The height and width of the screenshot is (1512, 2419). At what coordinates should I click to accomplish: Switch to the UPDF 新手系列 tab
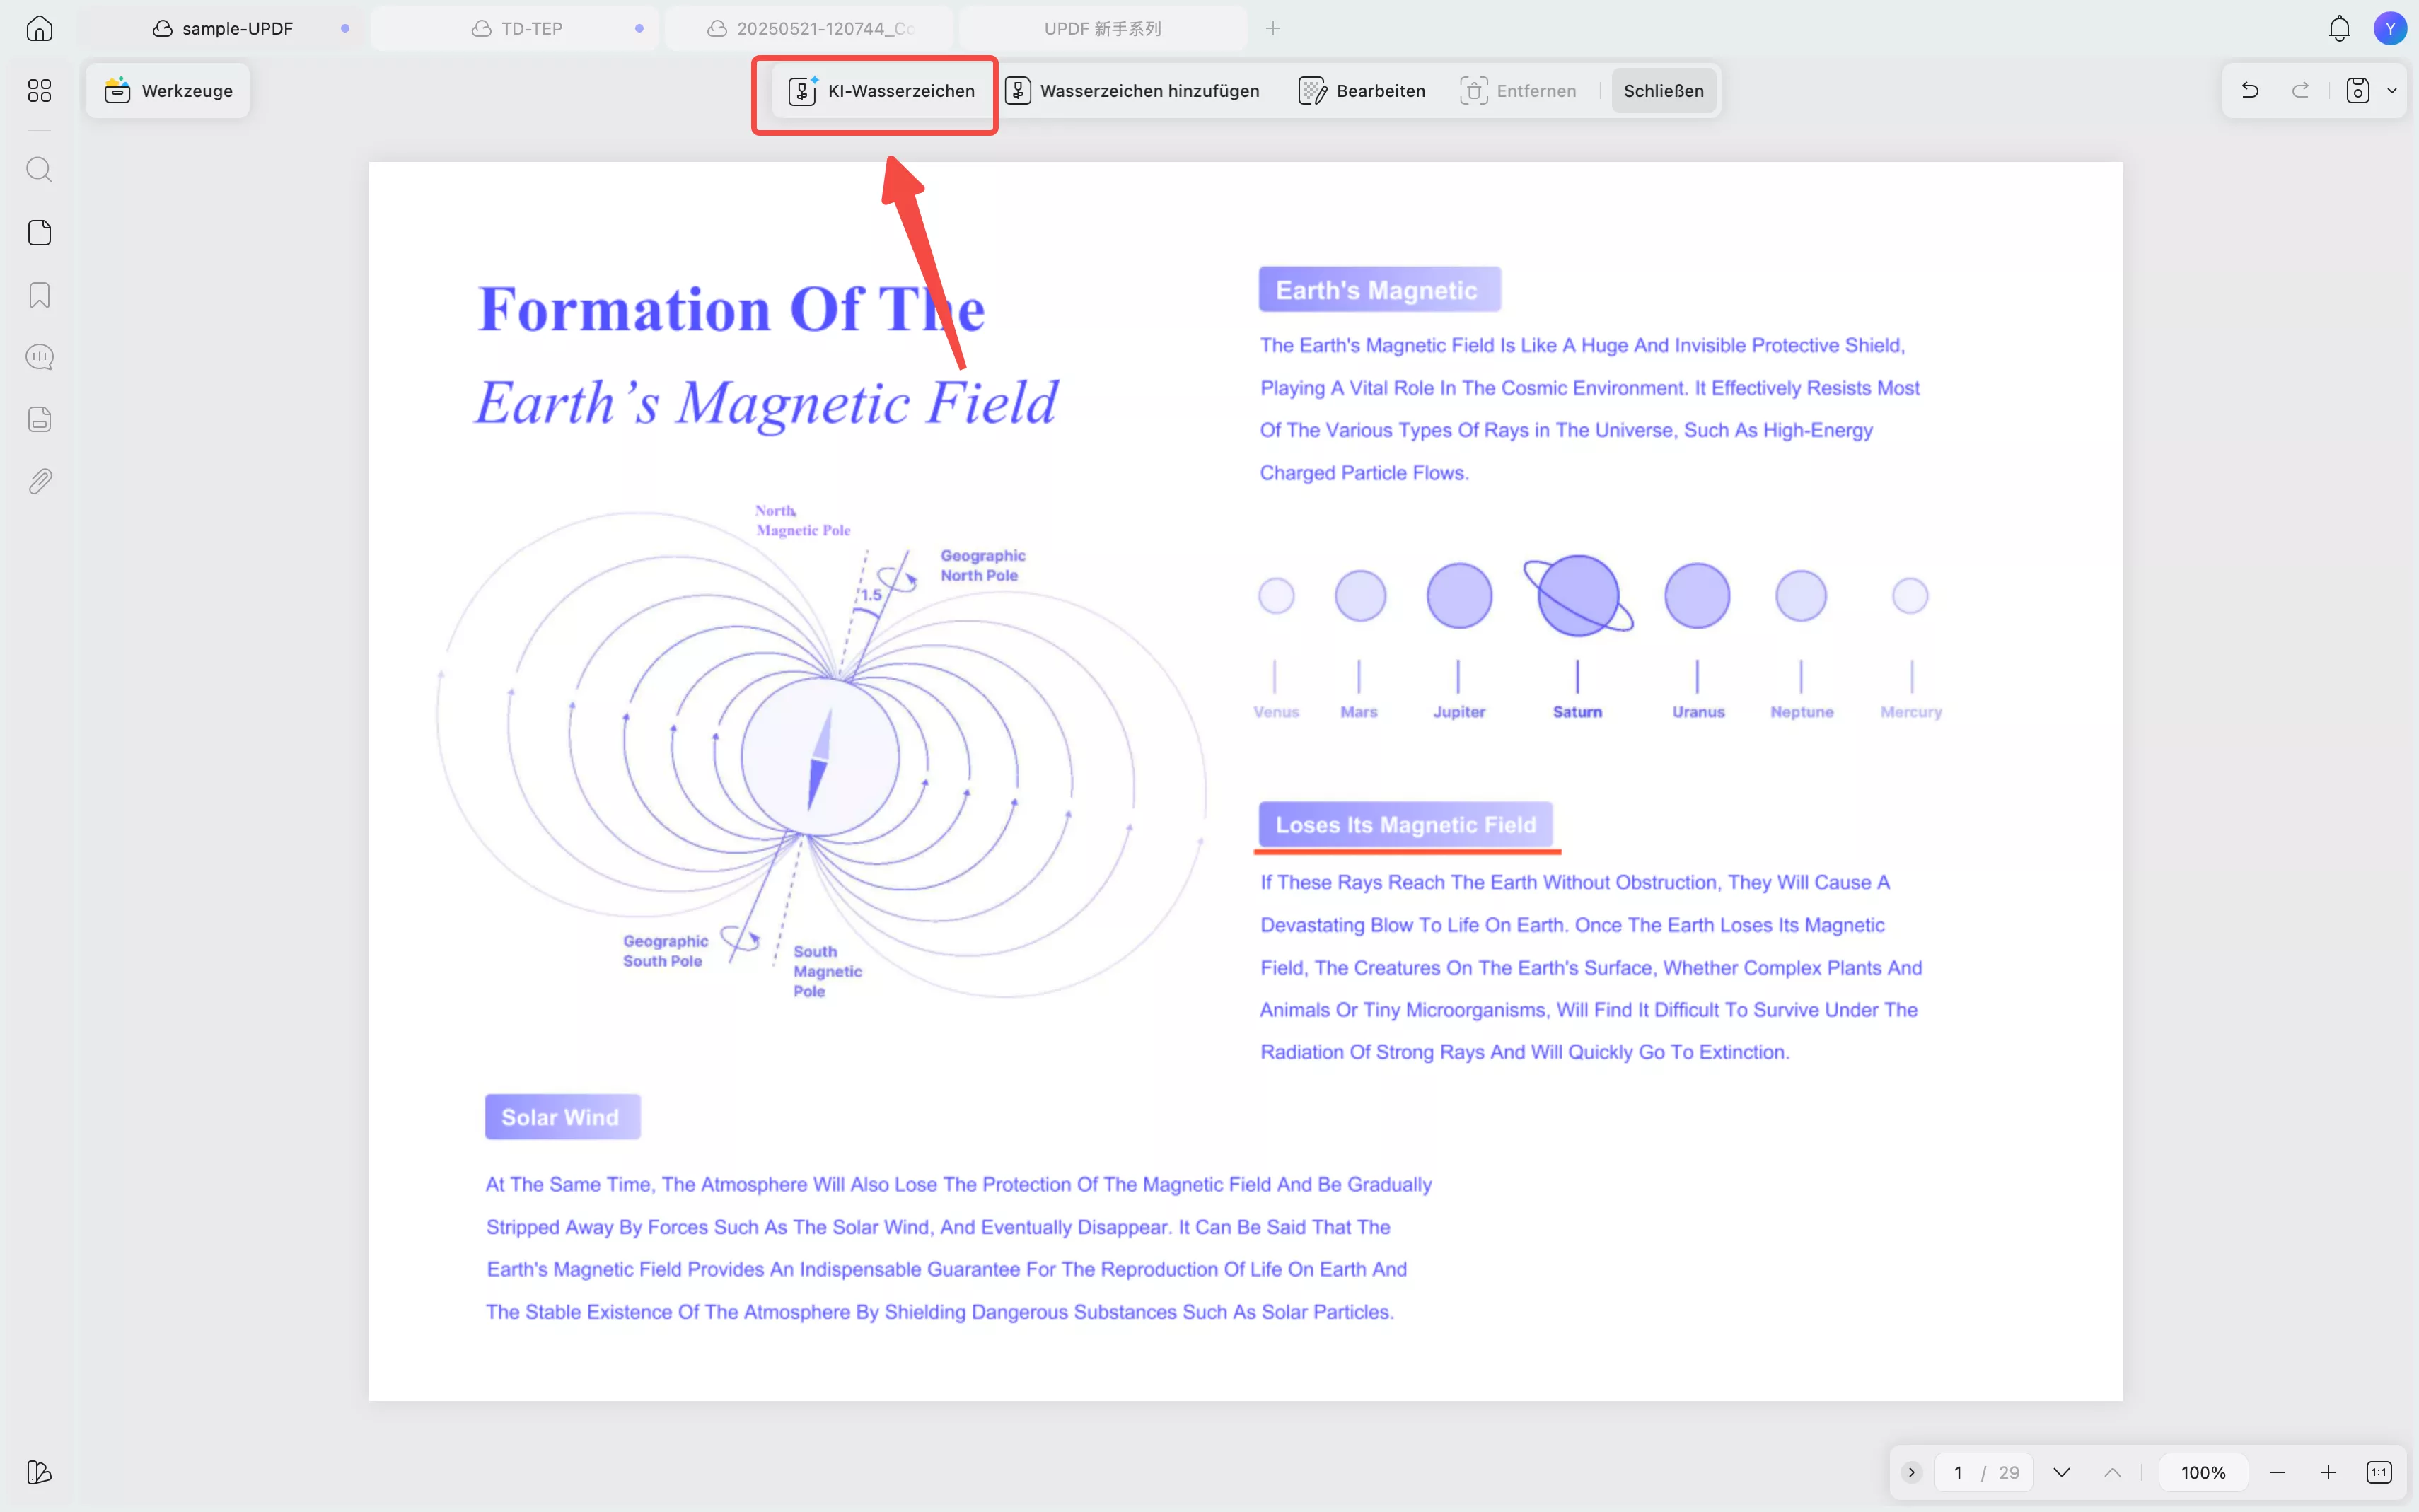[1102, 28]
